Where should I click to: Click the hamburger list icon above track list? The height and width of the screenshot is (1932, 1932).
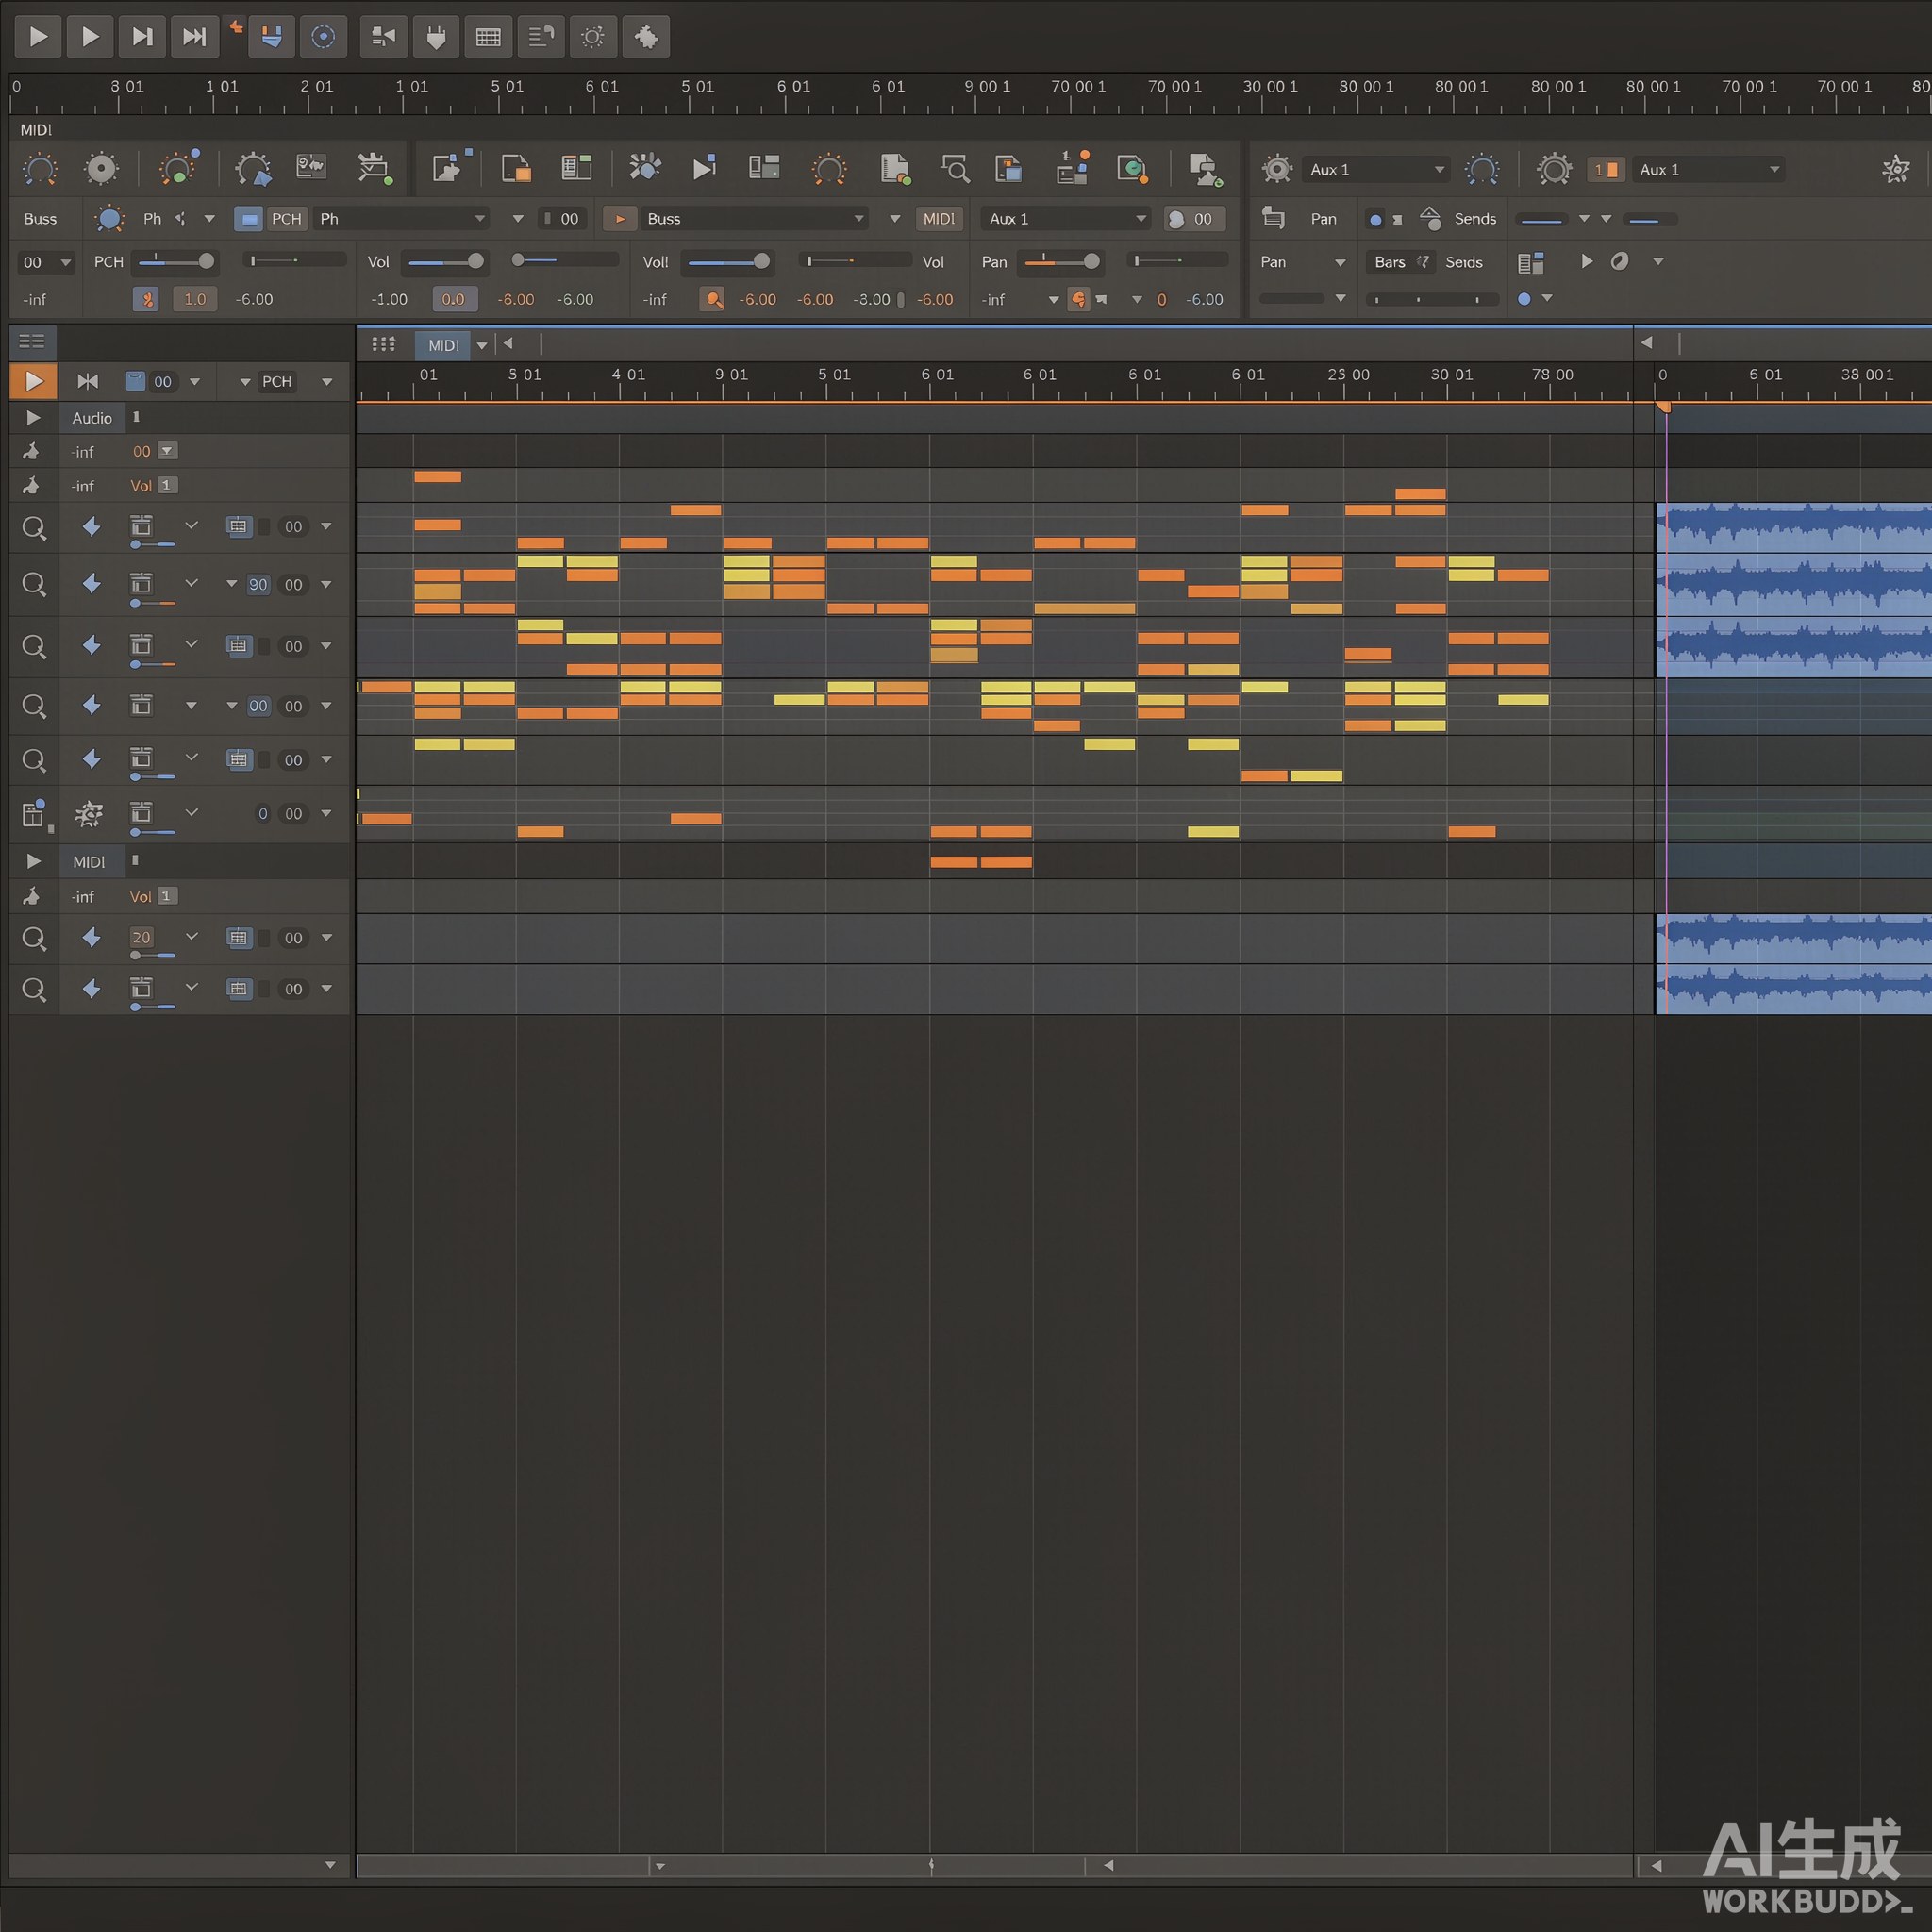pos(32,342)
